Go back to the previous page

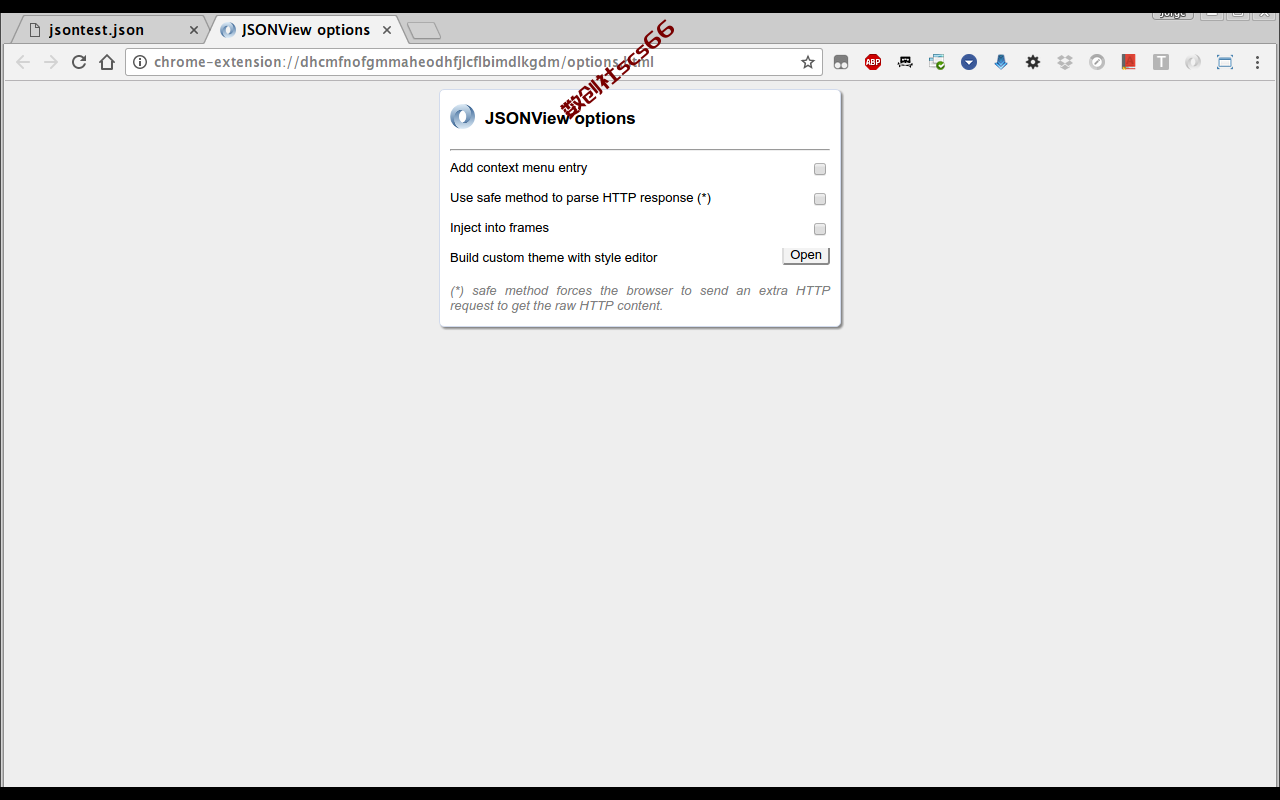tap(23, 62)
